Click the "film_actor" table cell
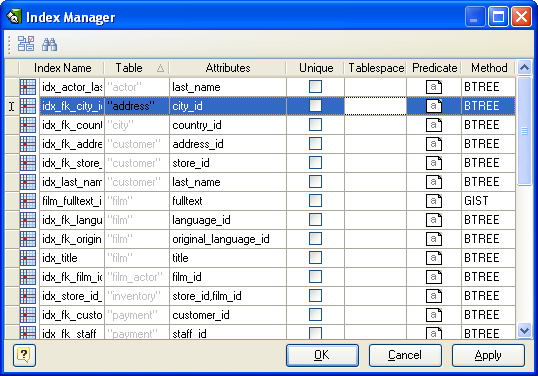The image size is (538, 376). point(137,277)
